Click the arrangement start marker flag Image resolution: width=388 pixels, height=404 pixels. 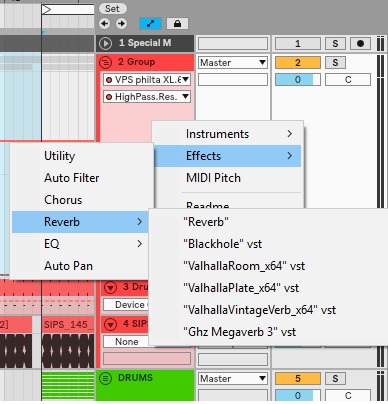pos(47,9)
